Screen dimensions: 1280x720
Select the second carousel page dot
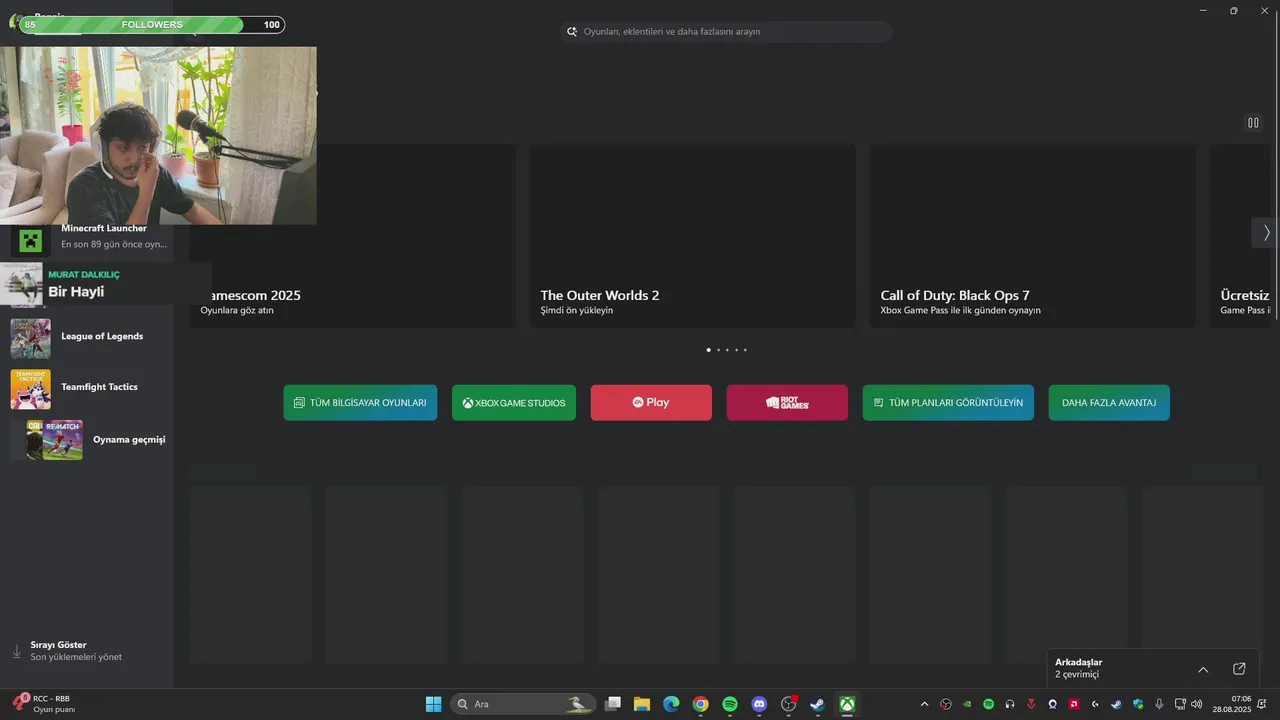coord(717,350)
